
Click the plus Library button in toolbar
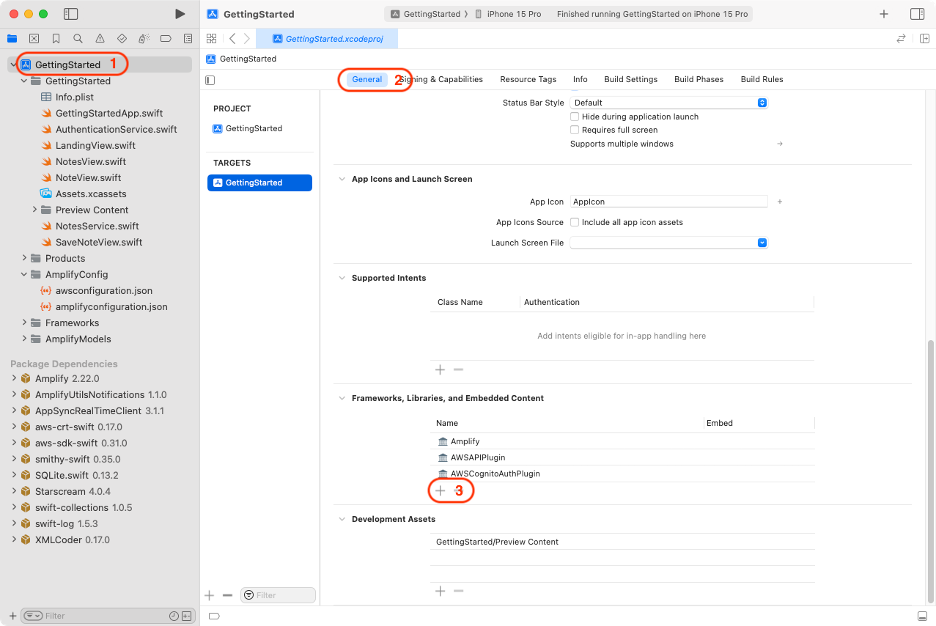click(884, 14)
